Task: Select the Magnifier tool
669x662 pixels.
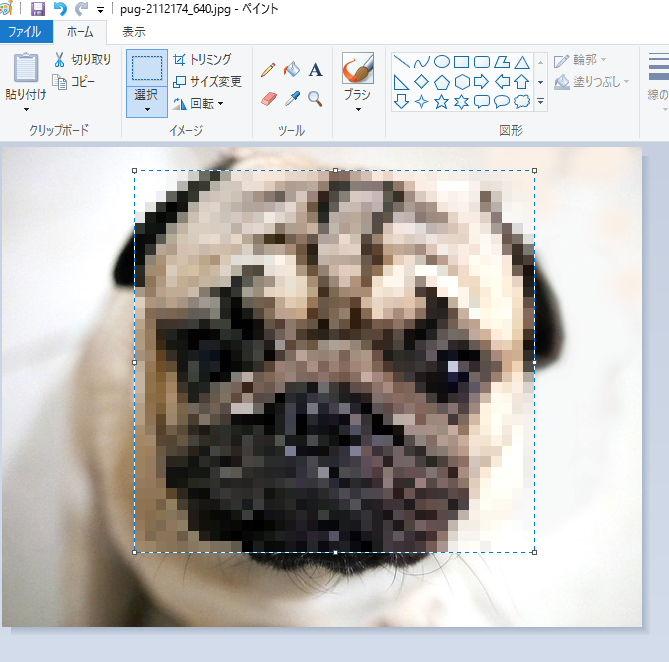Action: pos(315,99)
